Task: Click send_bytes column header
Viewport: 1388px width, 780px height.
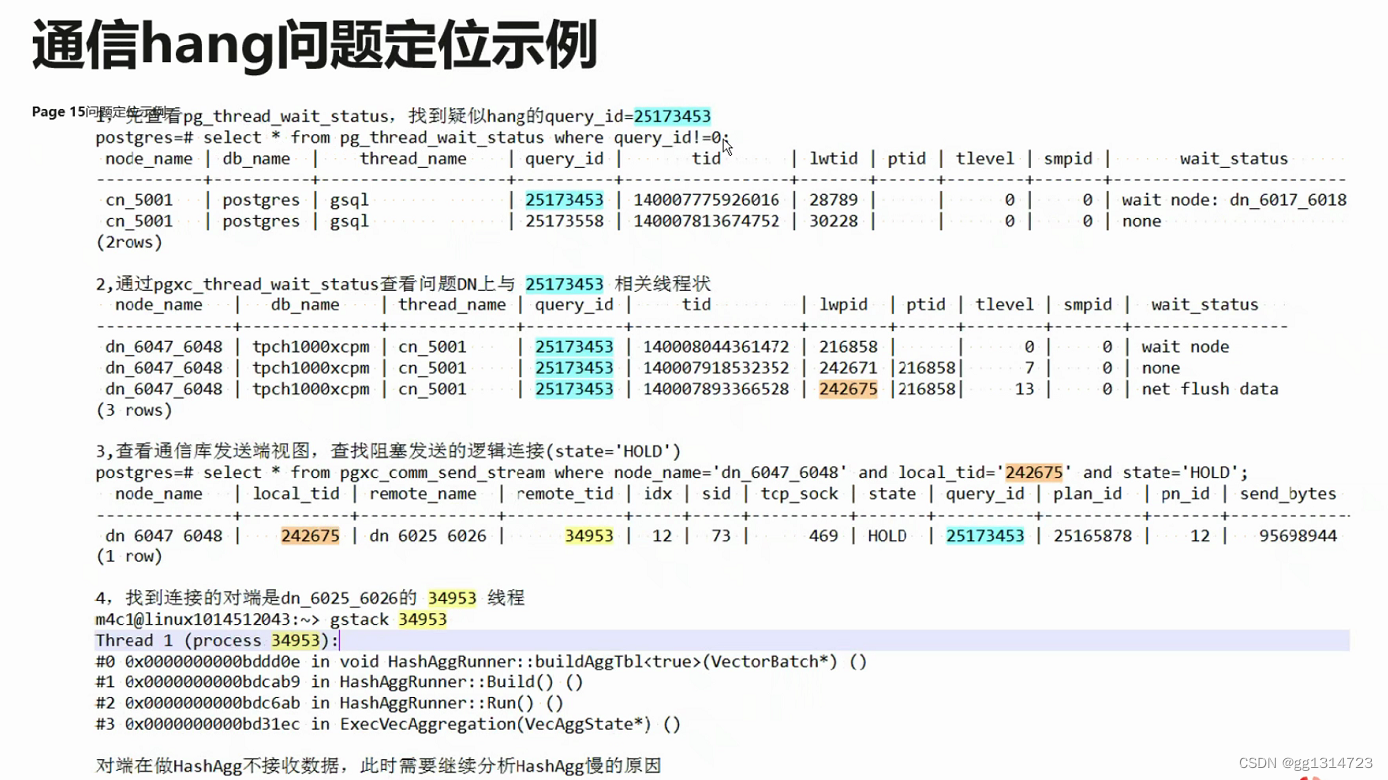Action: 1288,494
